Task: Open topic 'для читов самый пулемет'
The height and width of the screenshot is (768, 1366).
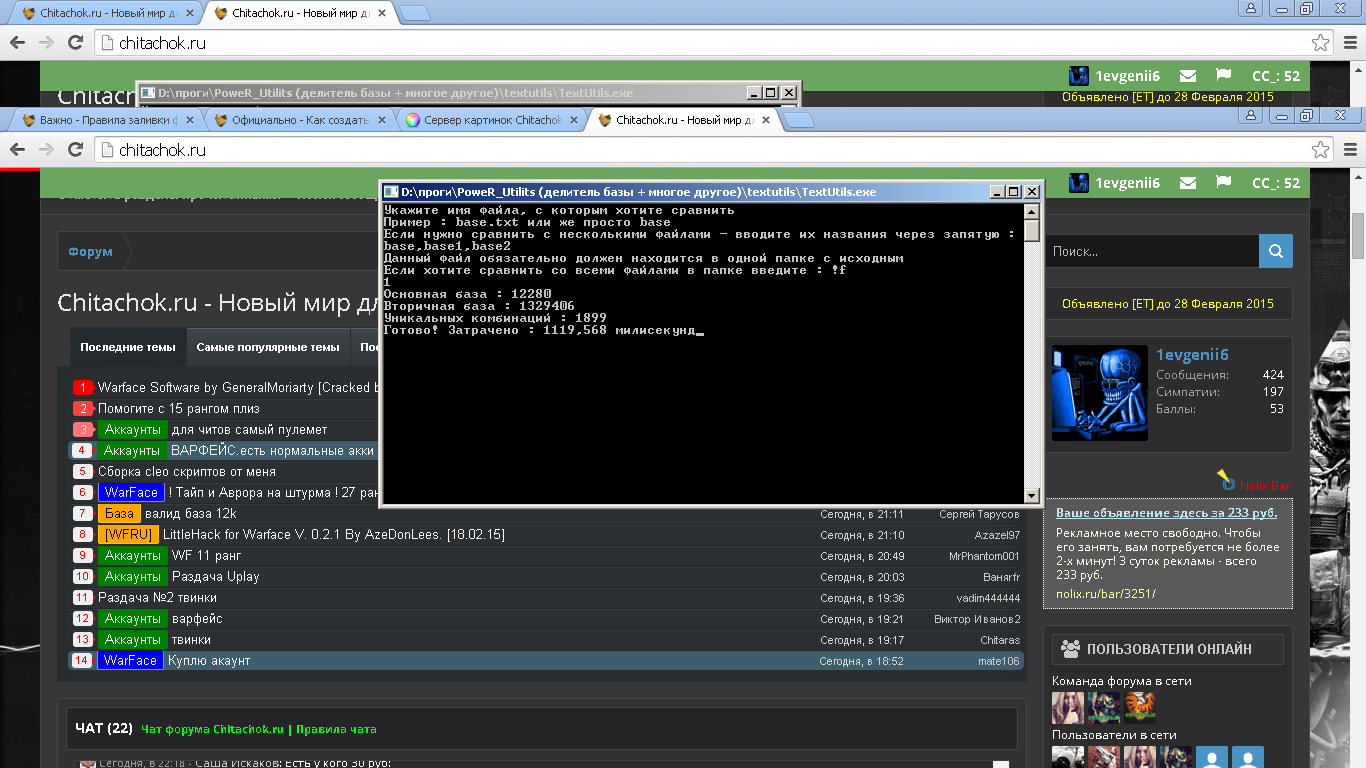Action: pos(249,429)
